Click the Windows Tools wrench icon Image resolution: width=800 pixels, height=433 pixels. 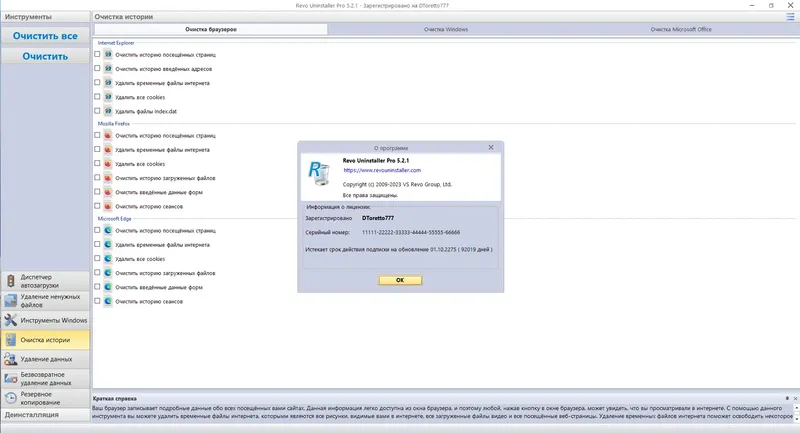(x=10, y=320)
